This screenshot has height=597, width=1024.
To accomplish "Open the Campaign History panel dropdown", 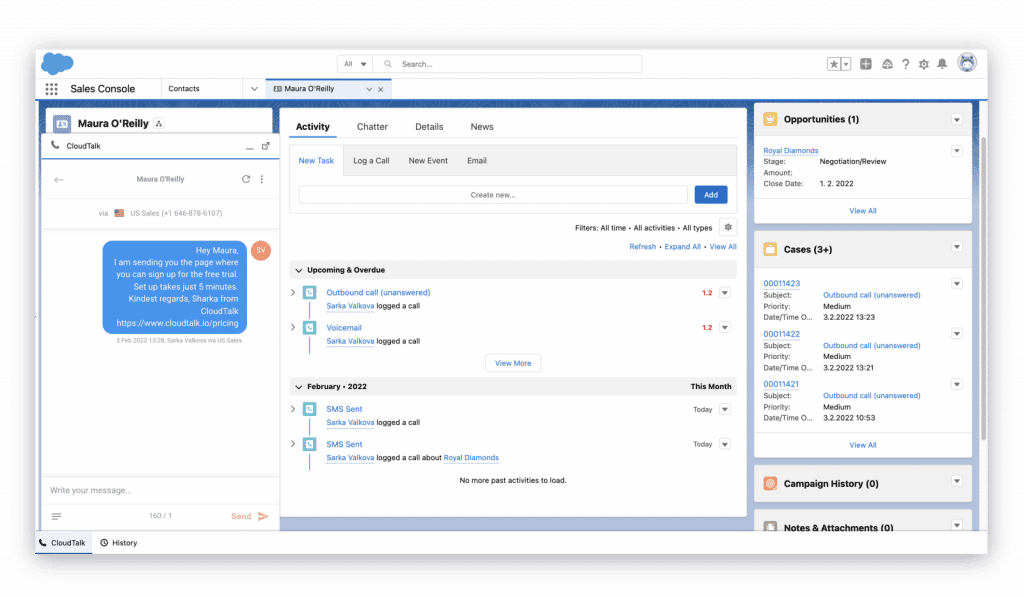I will pyautogui.click(x=957, y=481).
